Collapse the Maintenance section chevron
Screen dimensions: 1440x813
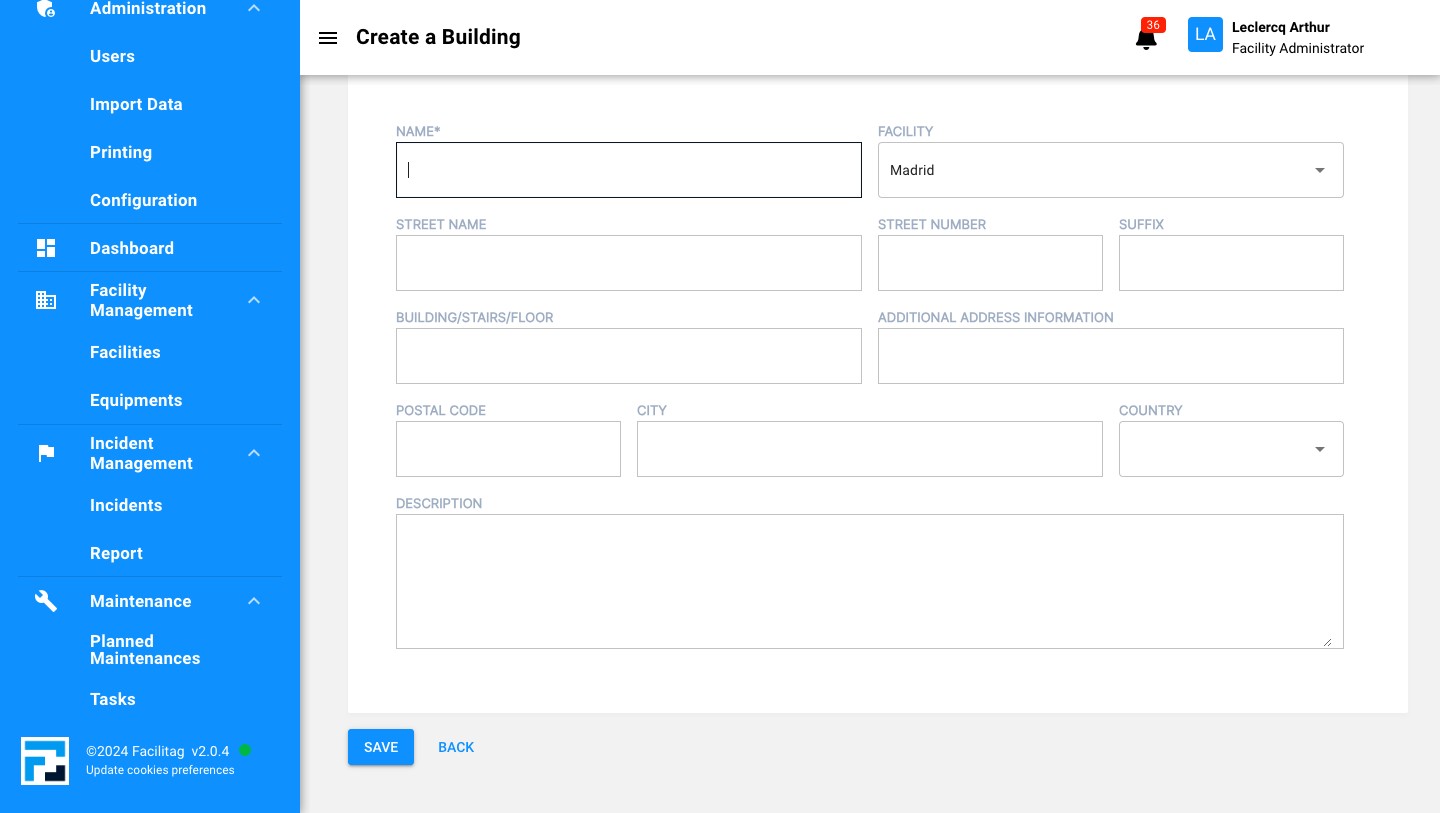pos(254,601)
